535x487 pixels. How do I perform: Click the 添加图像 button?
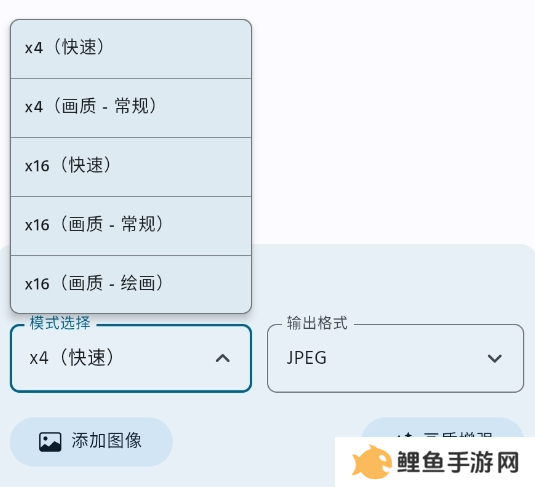click(91, 442)
